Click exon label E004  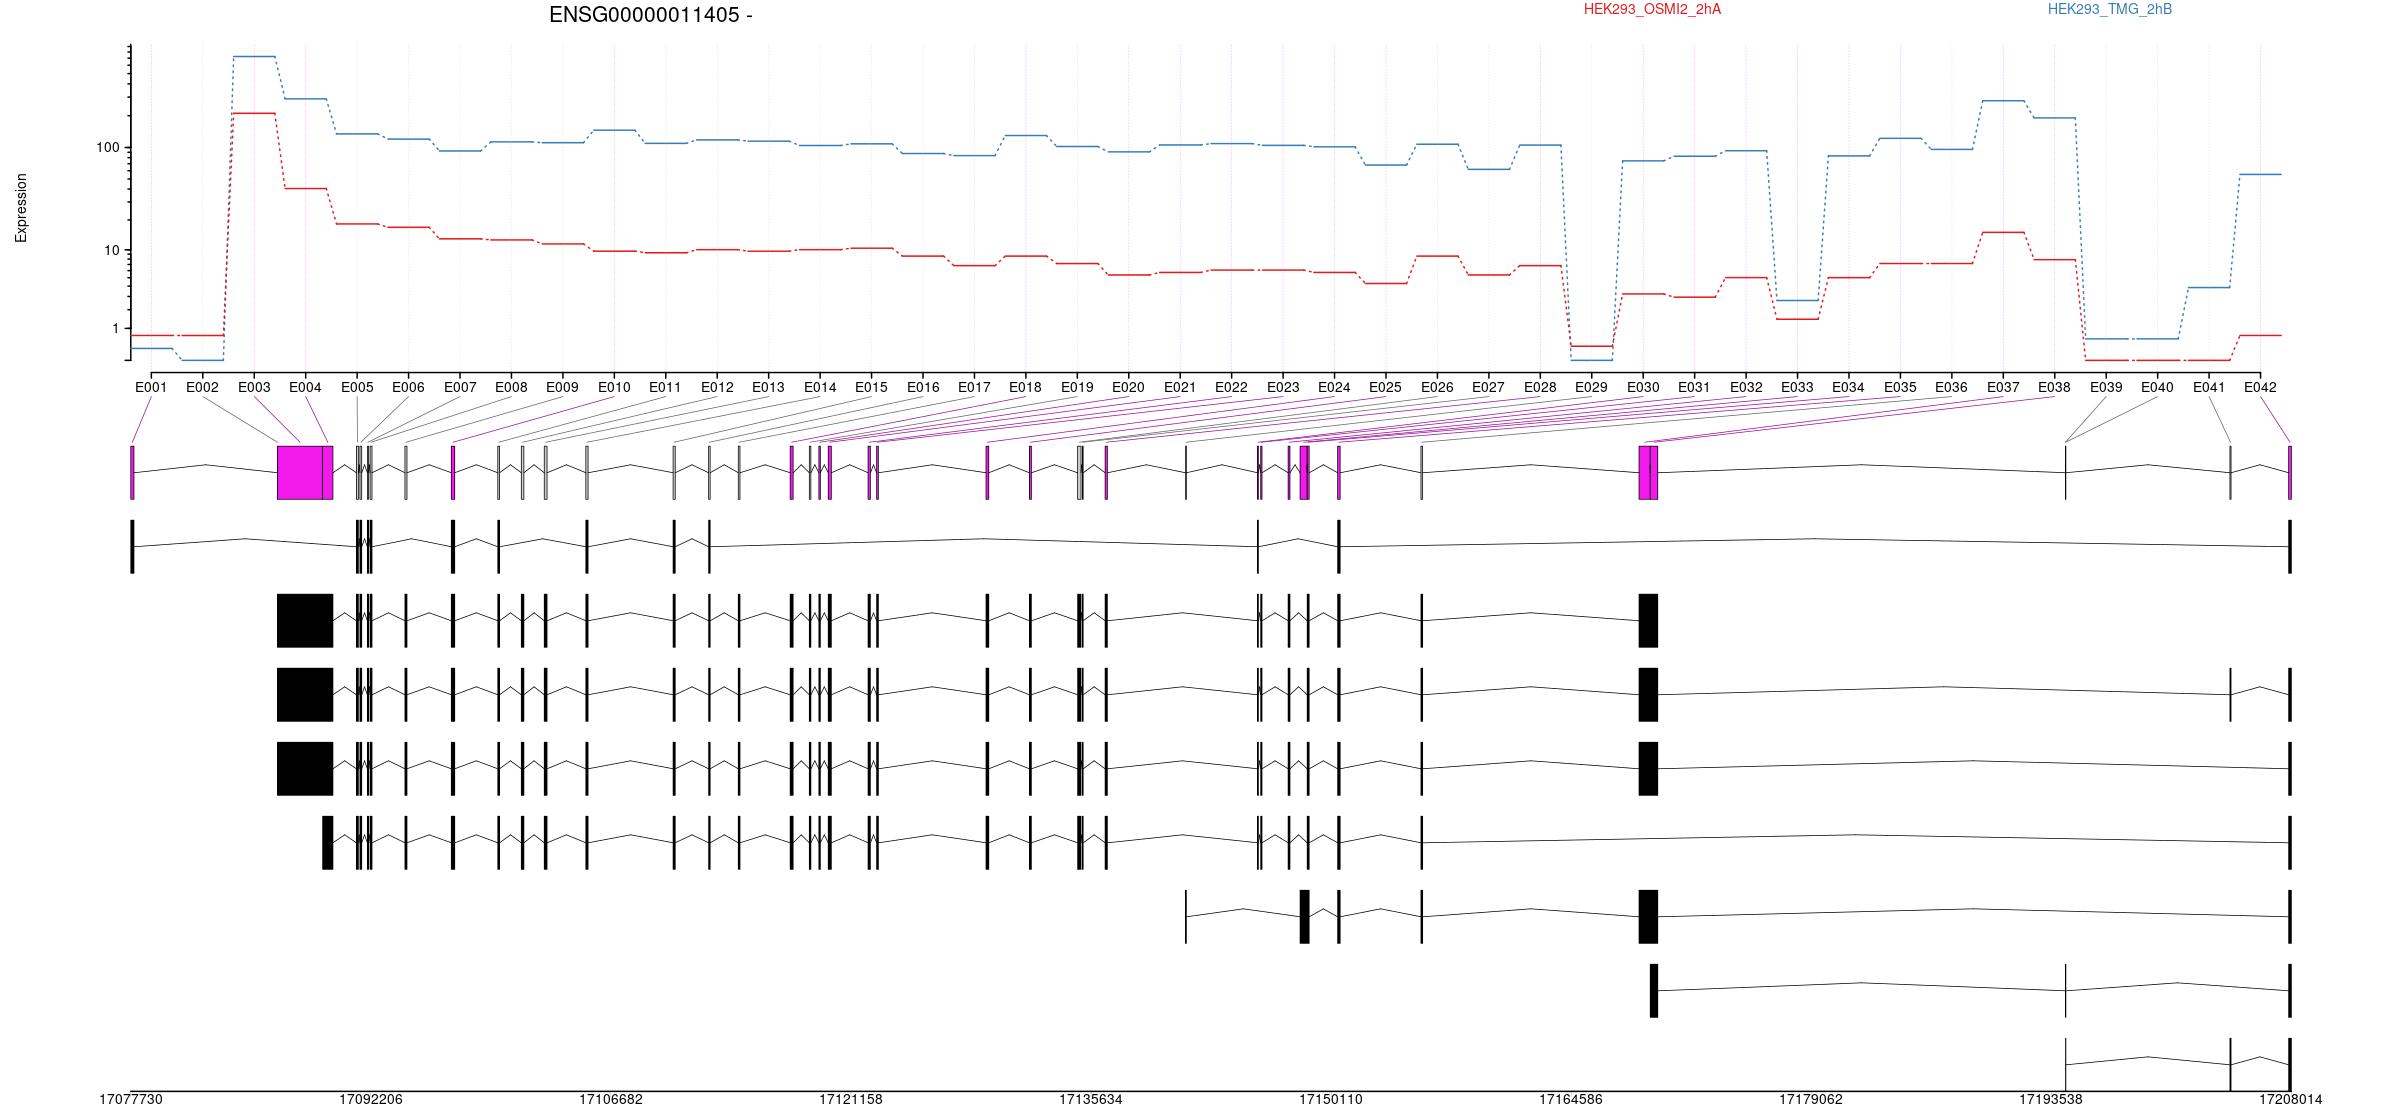coord(305,387)
